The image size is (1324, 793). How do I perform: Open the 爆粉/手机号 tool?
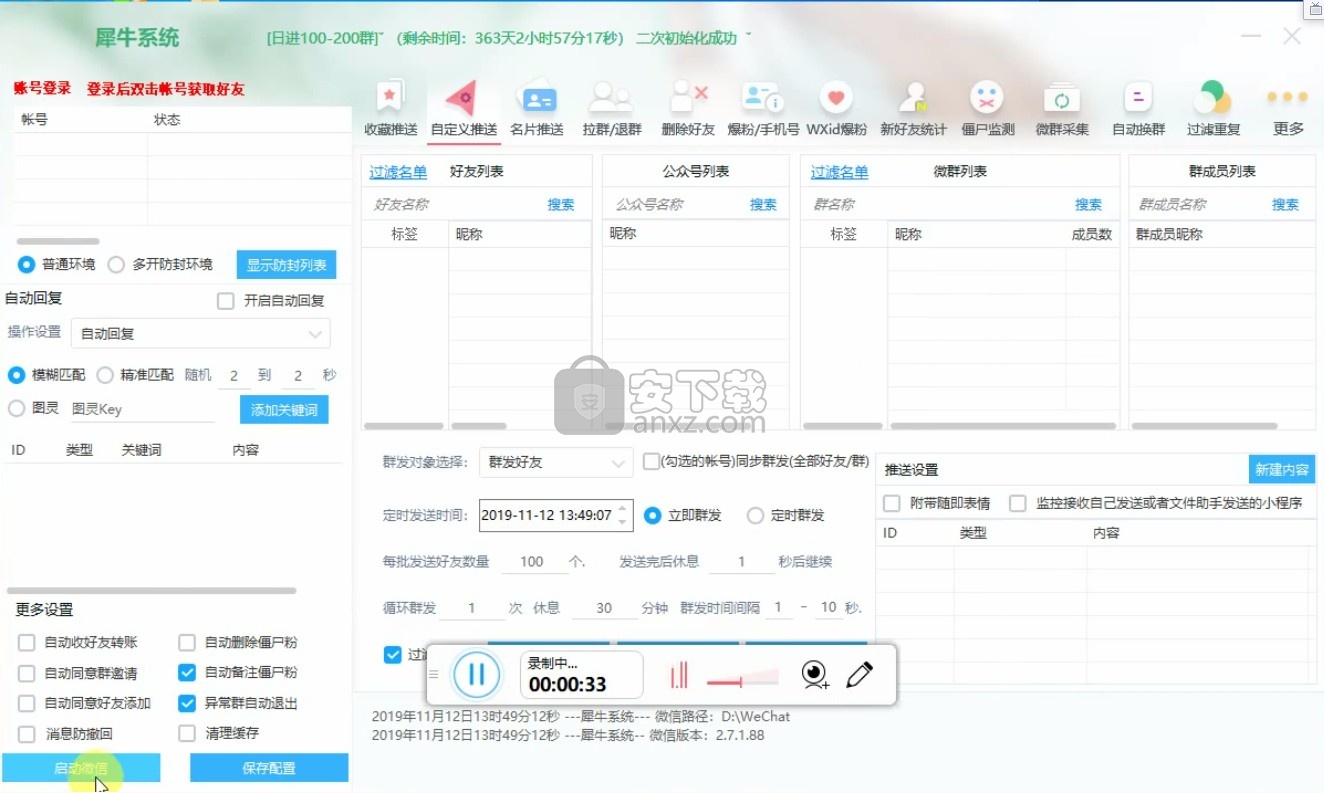pyautogui.click(x=762, y=108)
